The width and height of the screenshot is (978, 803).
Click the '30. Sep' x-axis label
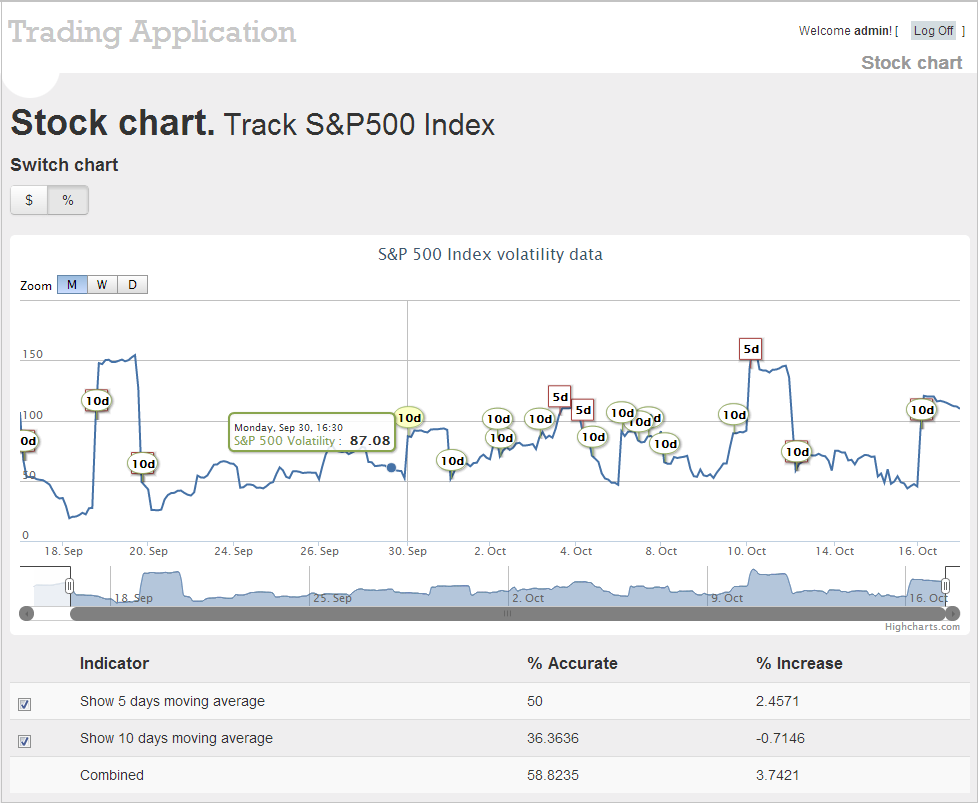tap(407, 551)
